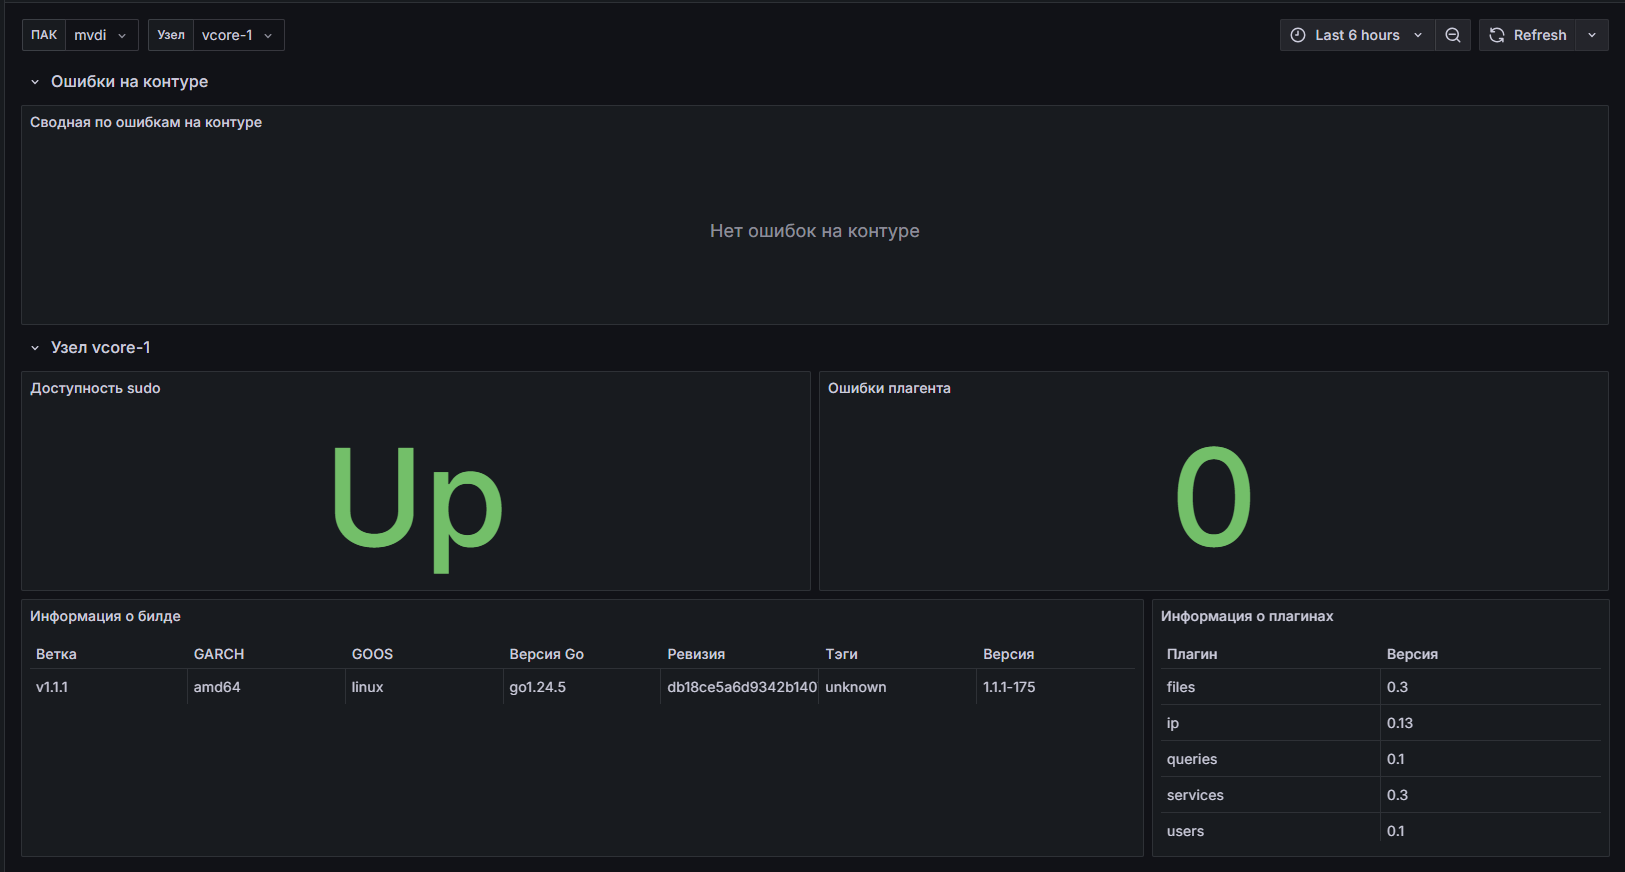This screenshot has height=872, width=1625.
Task: Collapse the Узел vcore-1 row section
Action: pyautogui.click(x=35, y=348)
